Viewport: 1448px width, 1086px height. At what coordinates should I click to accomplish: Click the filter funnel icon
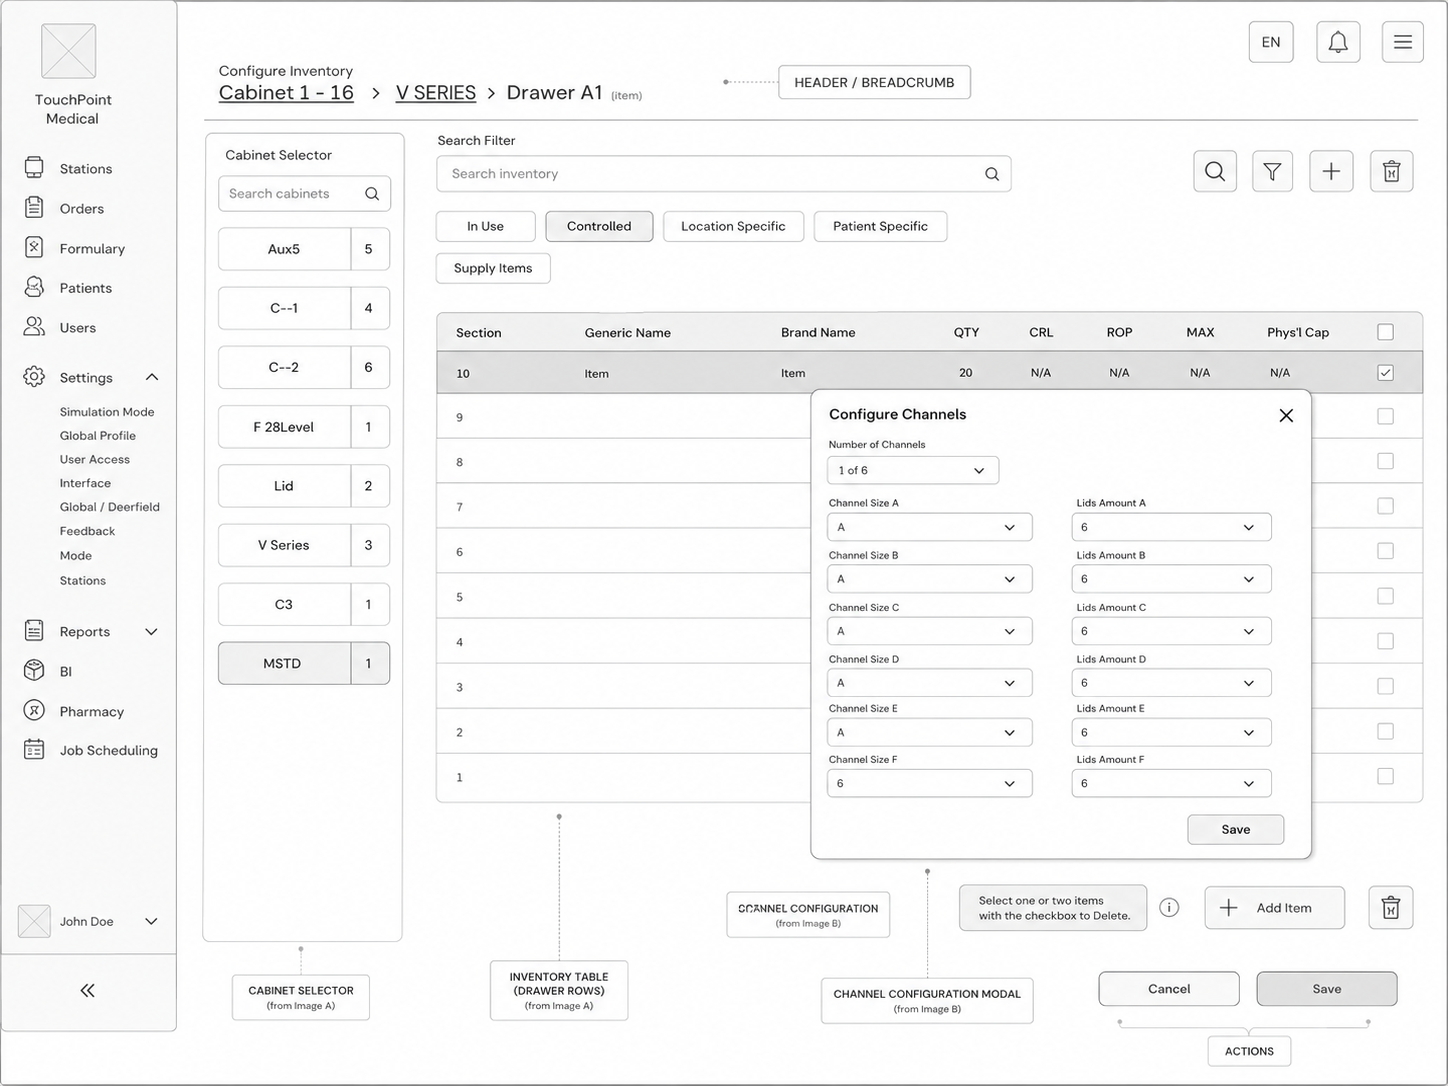coord(1272,172)
